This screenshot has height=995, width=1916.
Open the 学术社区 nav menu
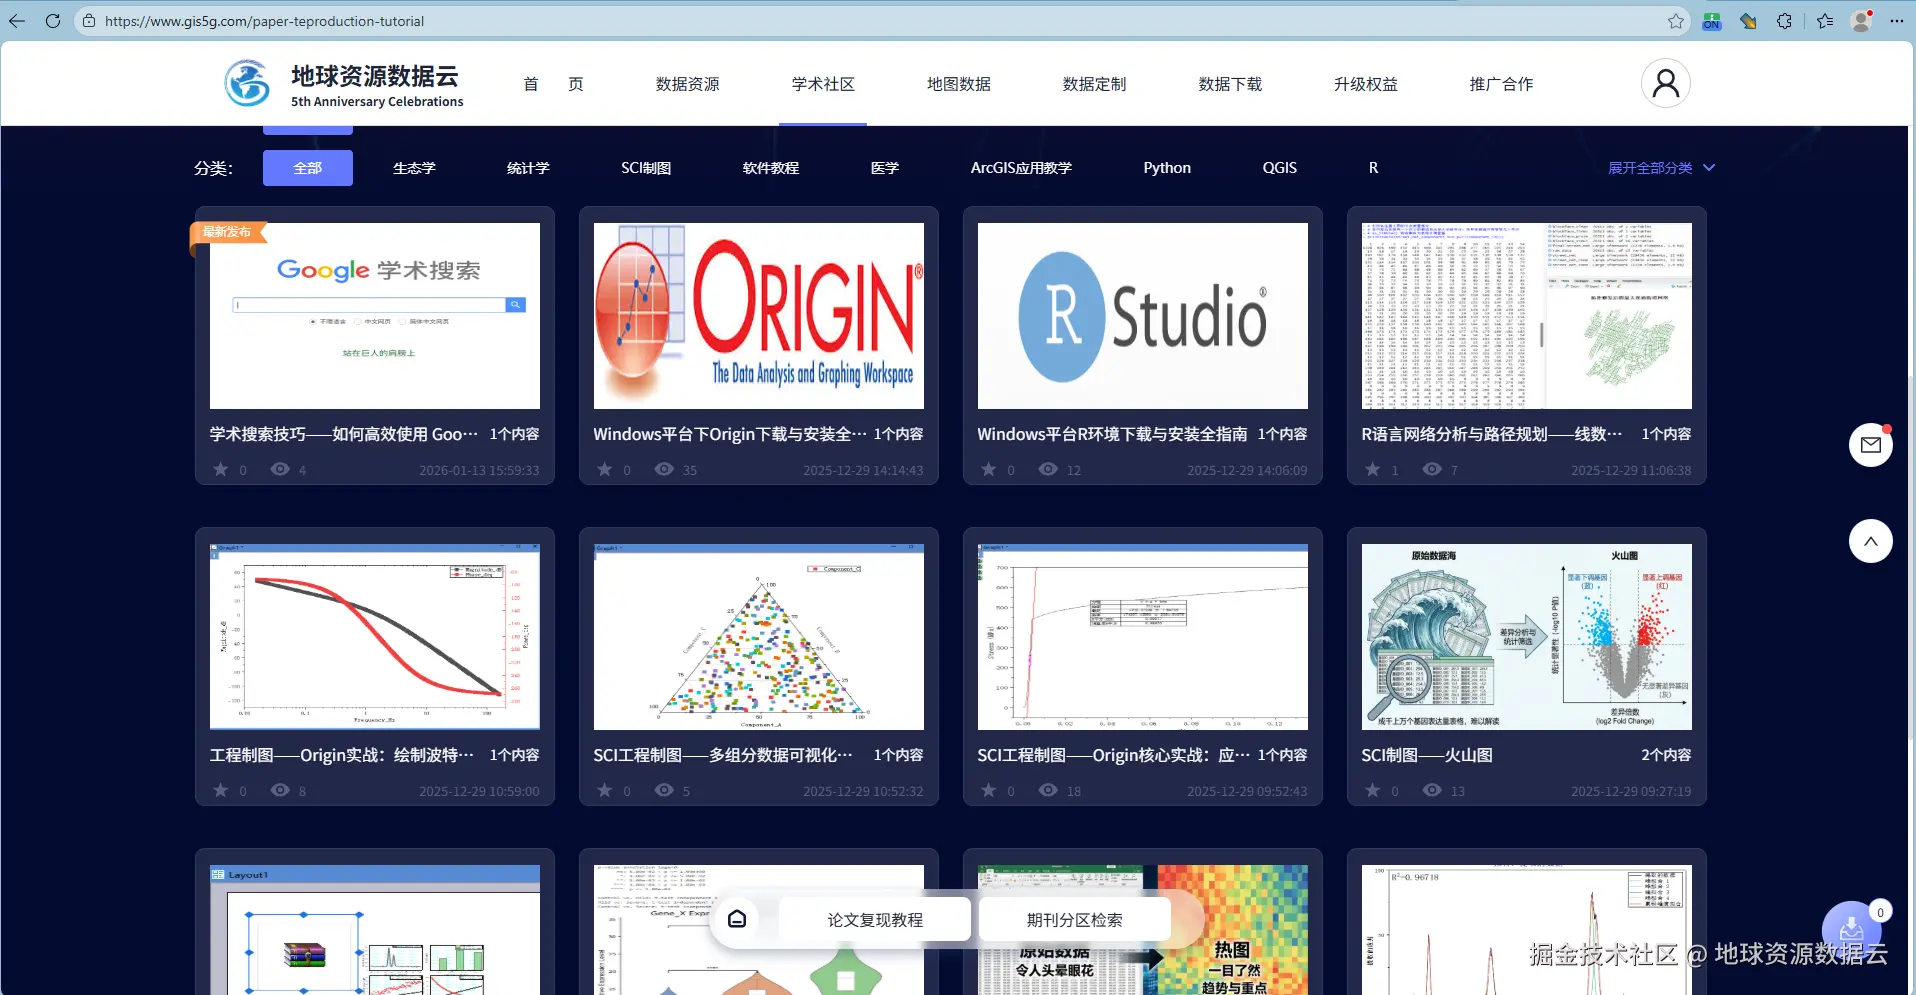[x=823, y=84]
